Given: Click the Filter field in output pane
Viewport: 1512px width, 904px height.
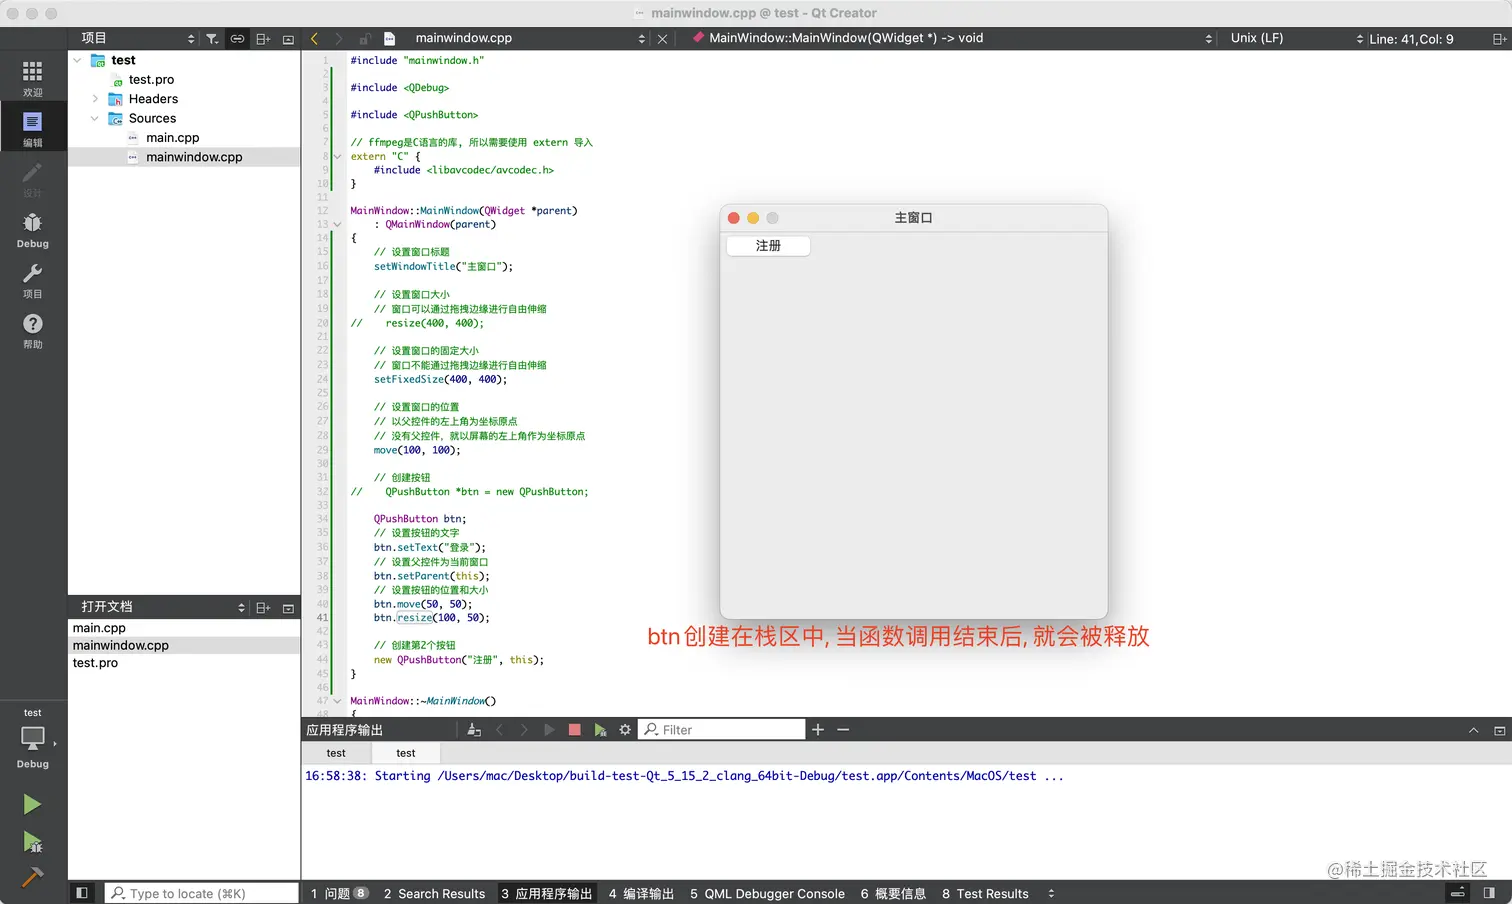Looking at the screenshot, I should (722, 730).
